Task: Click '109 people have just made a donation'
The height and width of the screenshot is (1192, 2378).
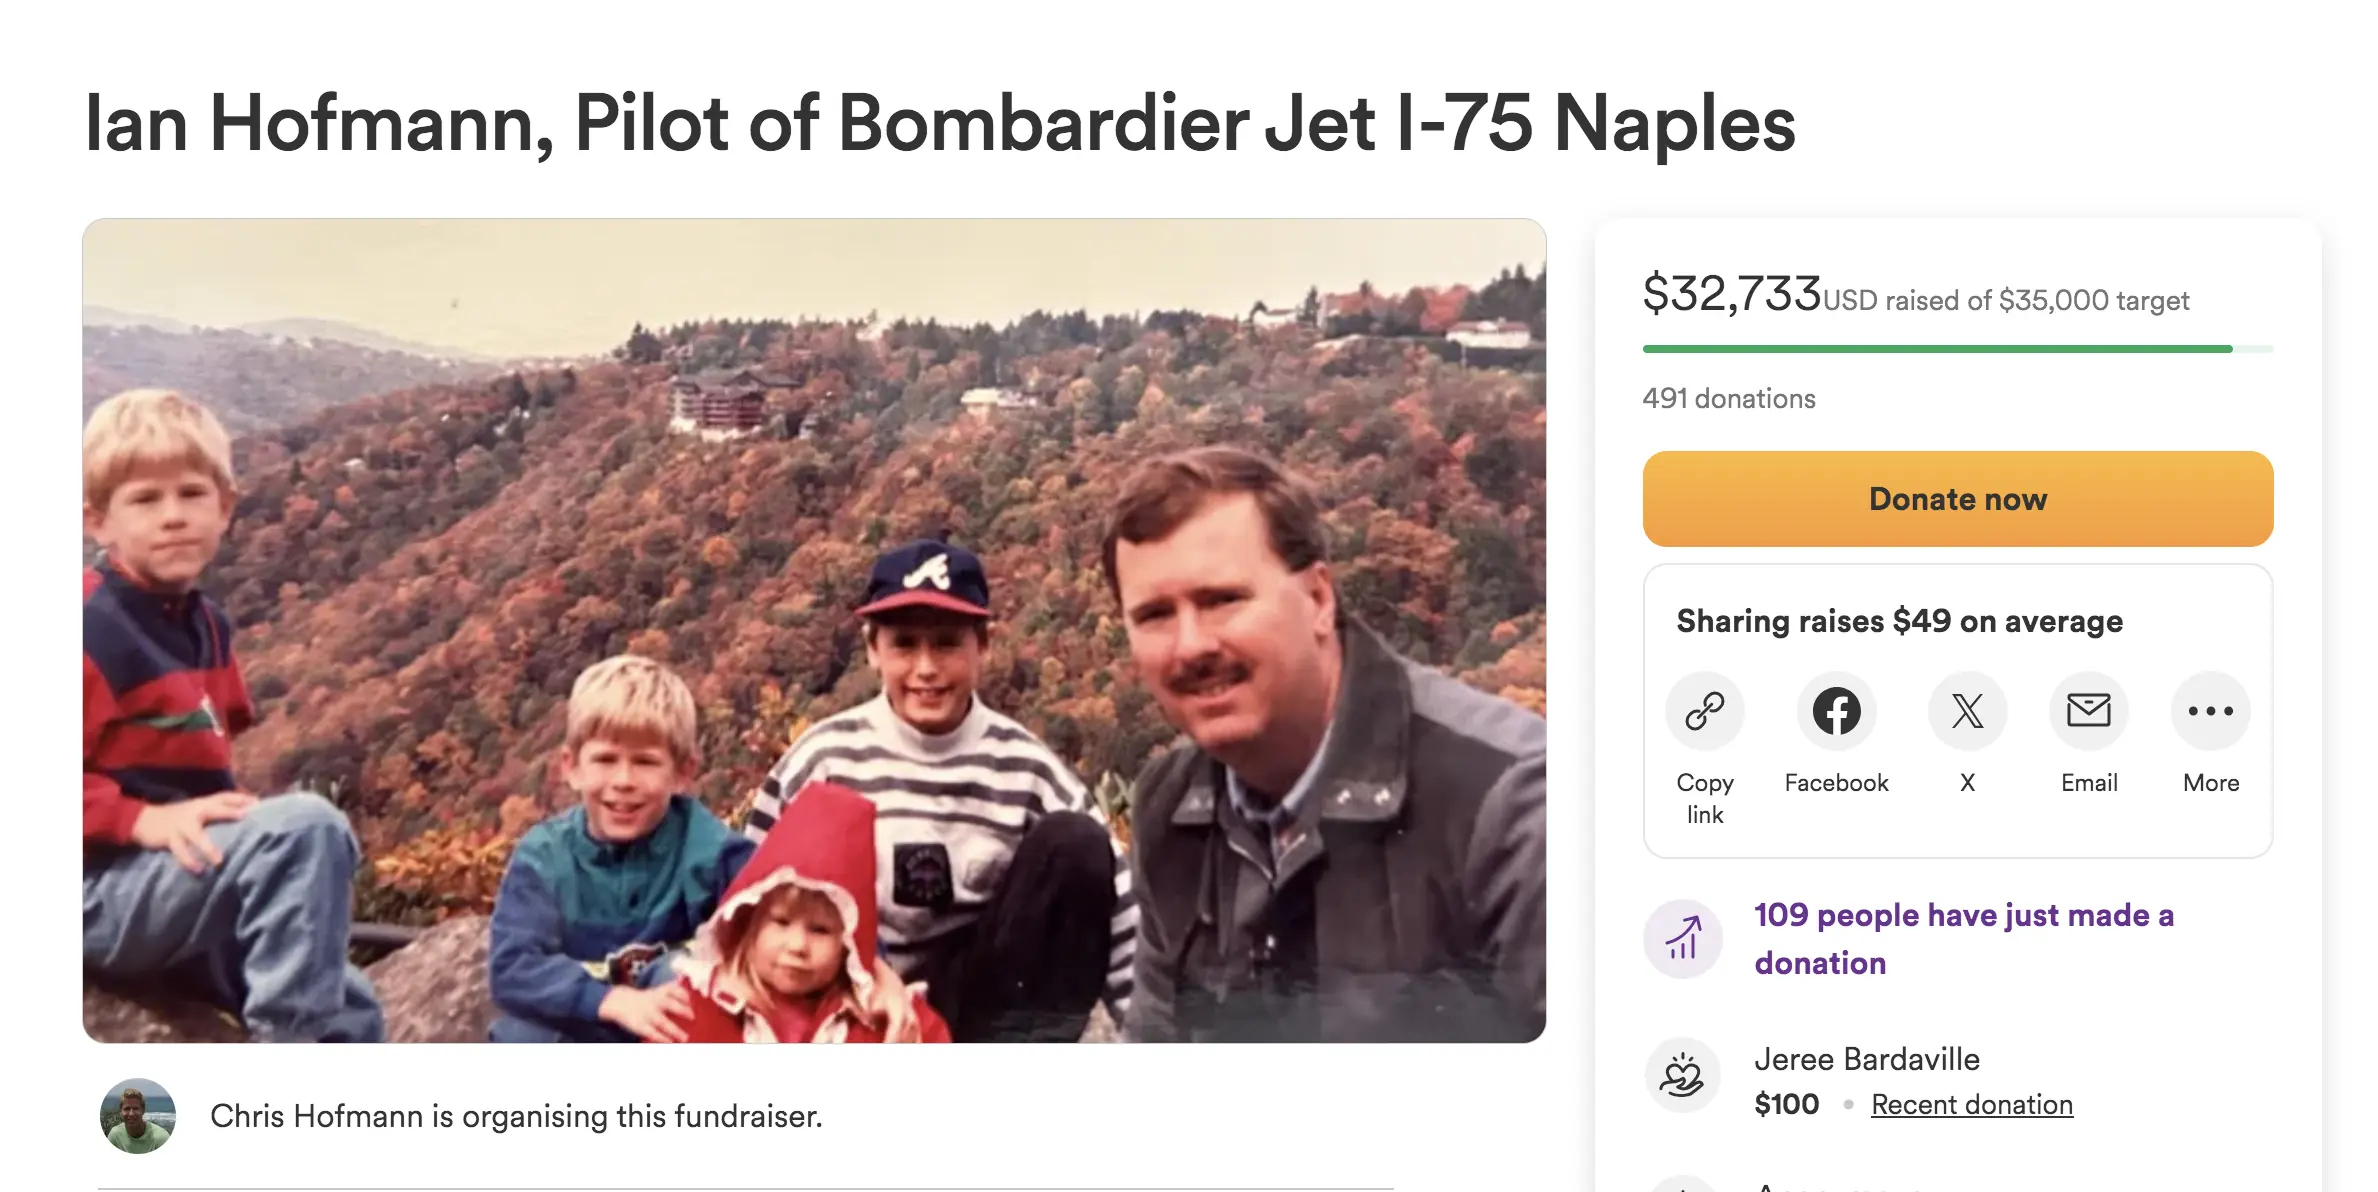Action: point(1963,938)
